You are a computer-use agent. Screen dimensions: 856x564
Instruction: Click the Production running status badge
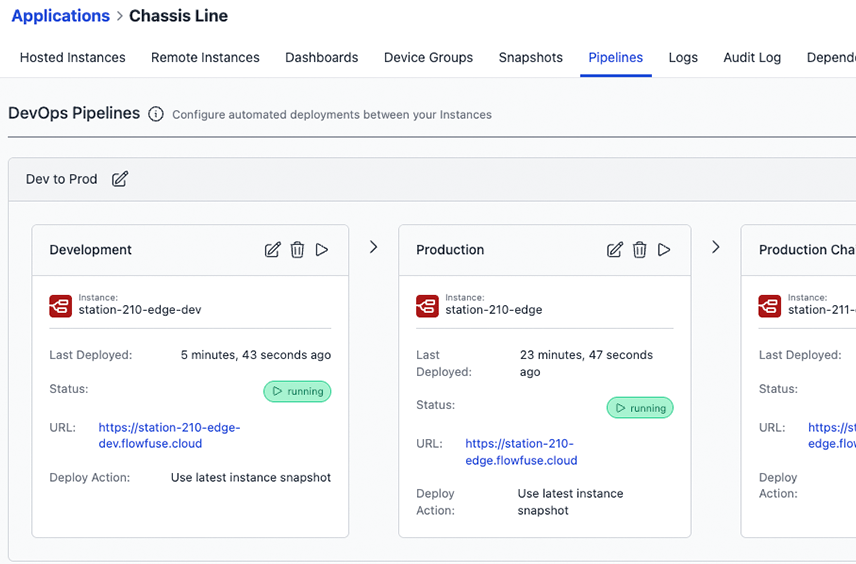point(640,408)
